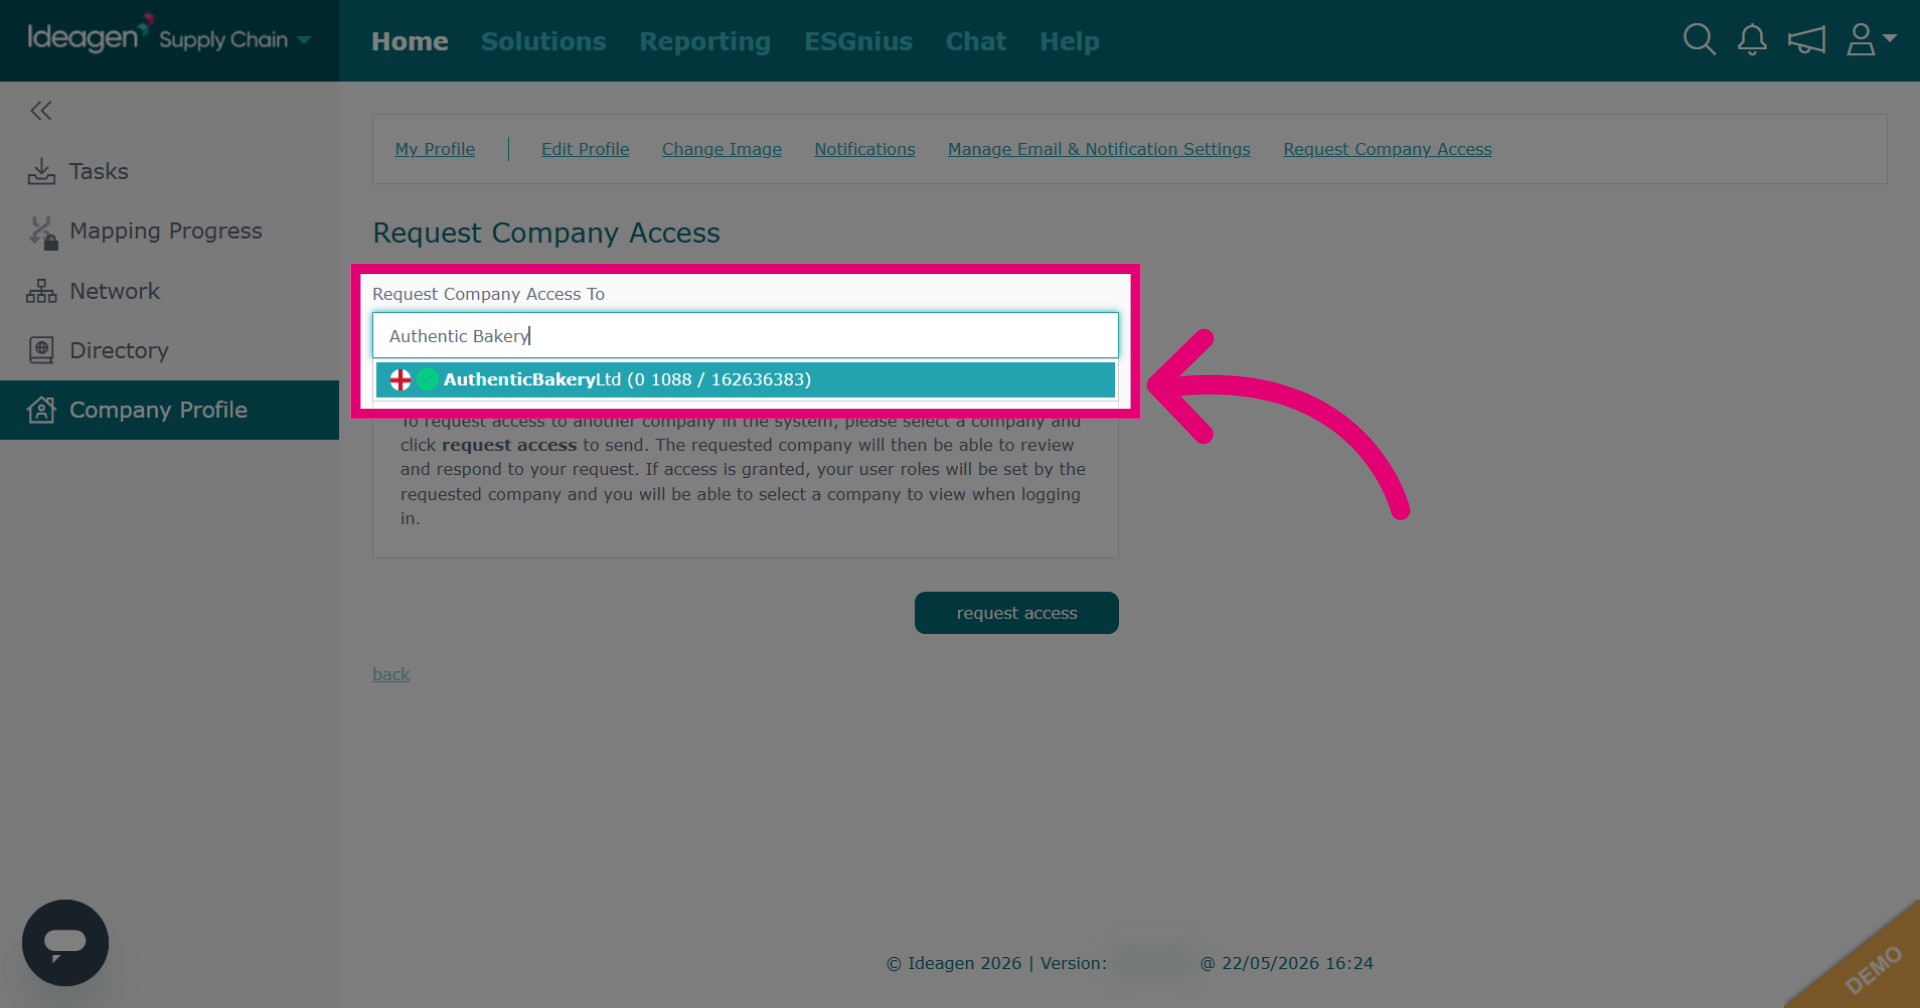The image size is (1920, 1008).
Task: Collapse the sidebar with double chevron
Action: (41, 111)
